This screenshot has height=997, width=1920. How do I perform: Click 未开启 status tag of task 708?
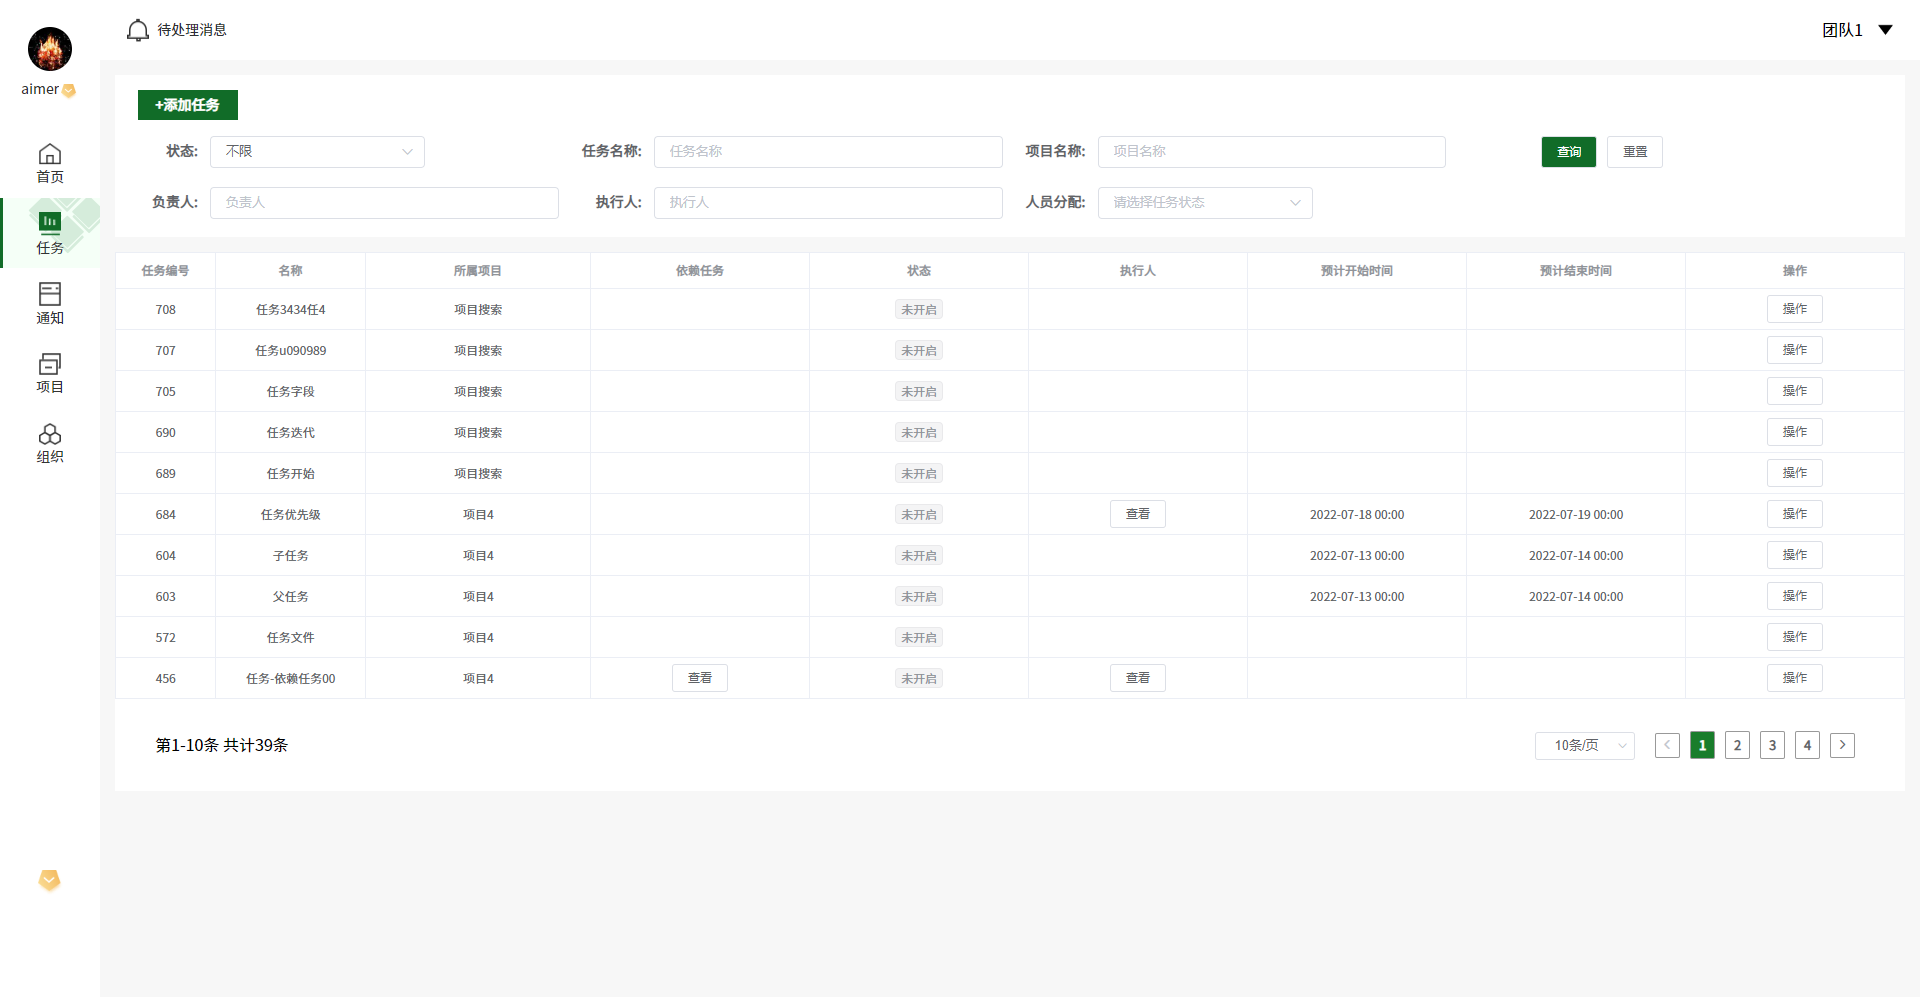tap(919, 310)
